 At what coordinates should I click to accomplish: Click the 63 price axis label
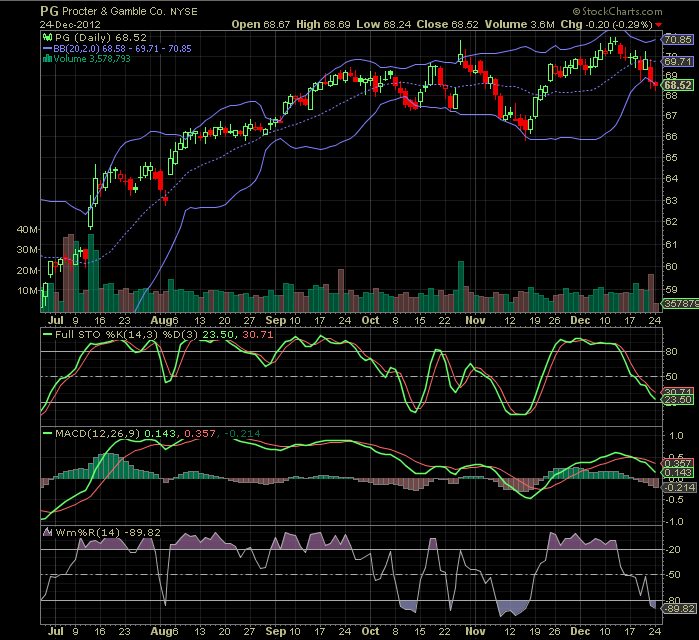[x=671, y=201]
